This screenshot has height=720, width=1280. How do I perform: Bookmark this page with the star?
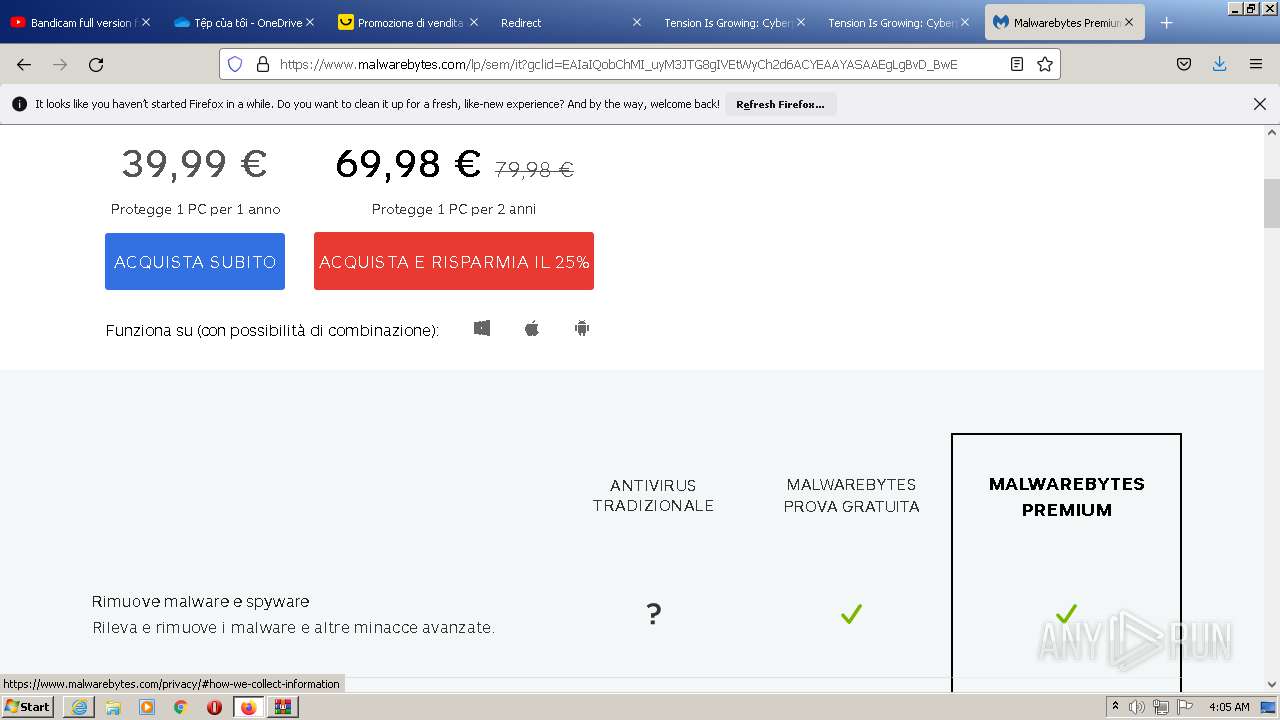click(x=1045, y=64)
